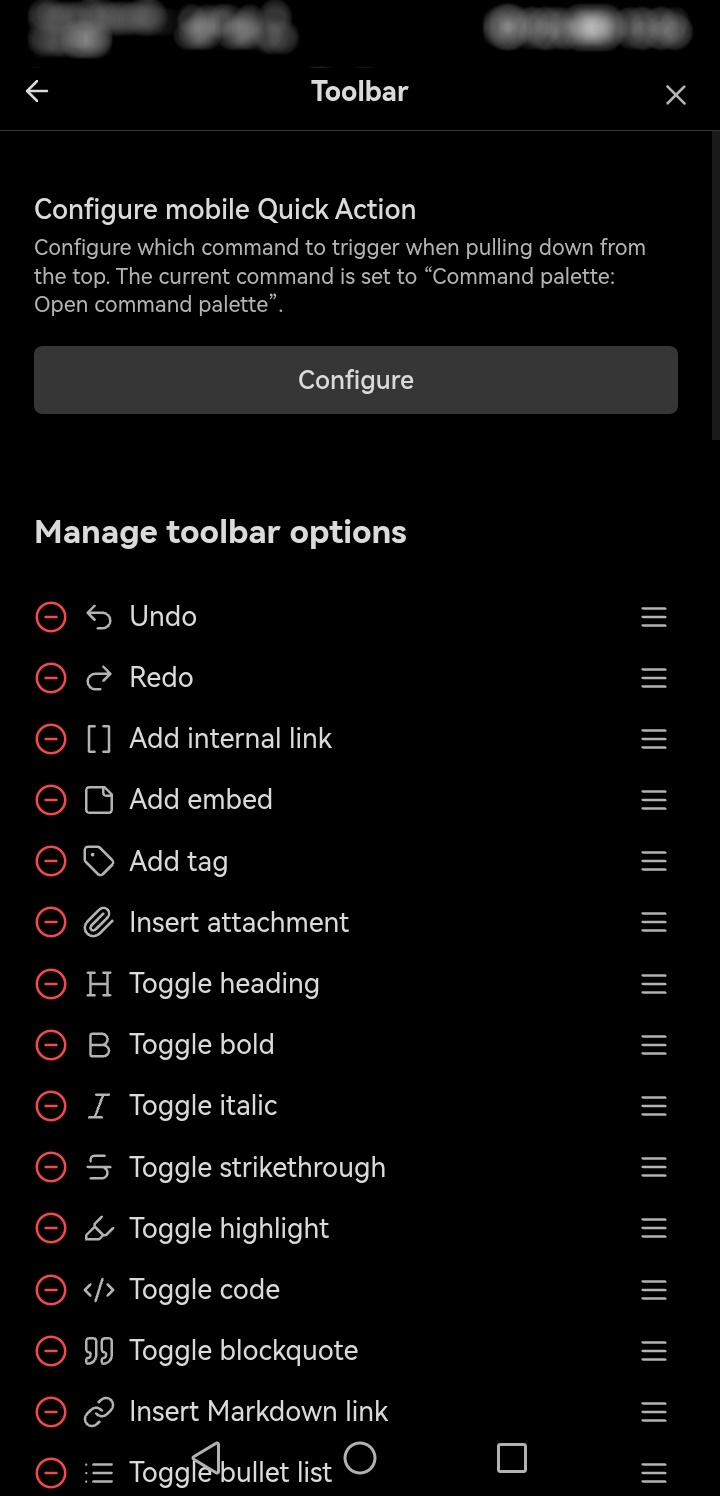Remove Add tag via the red minus
Image resolution: width=720 pixels, height=1496 pixels.
pyautogui.click(x=51, y=861)
